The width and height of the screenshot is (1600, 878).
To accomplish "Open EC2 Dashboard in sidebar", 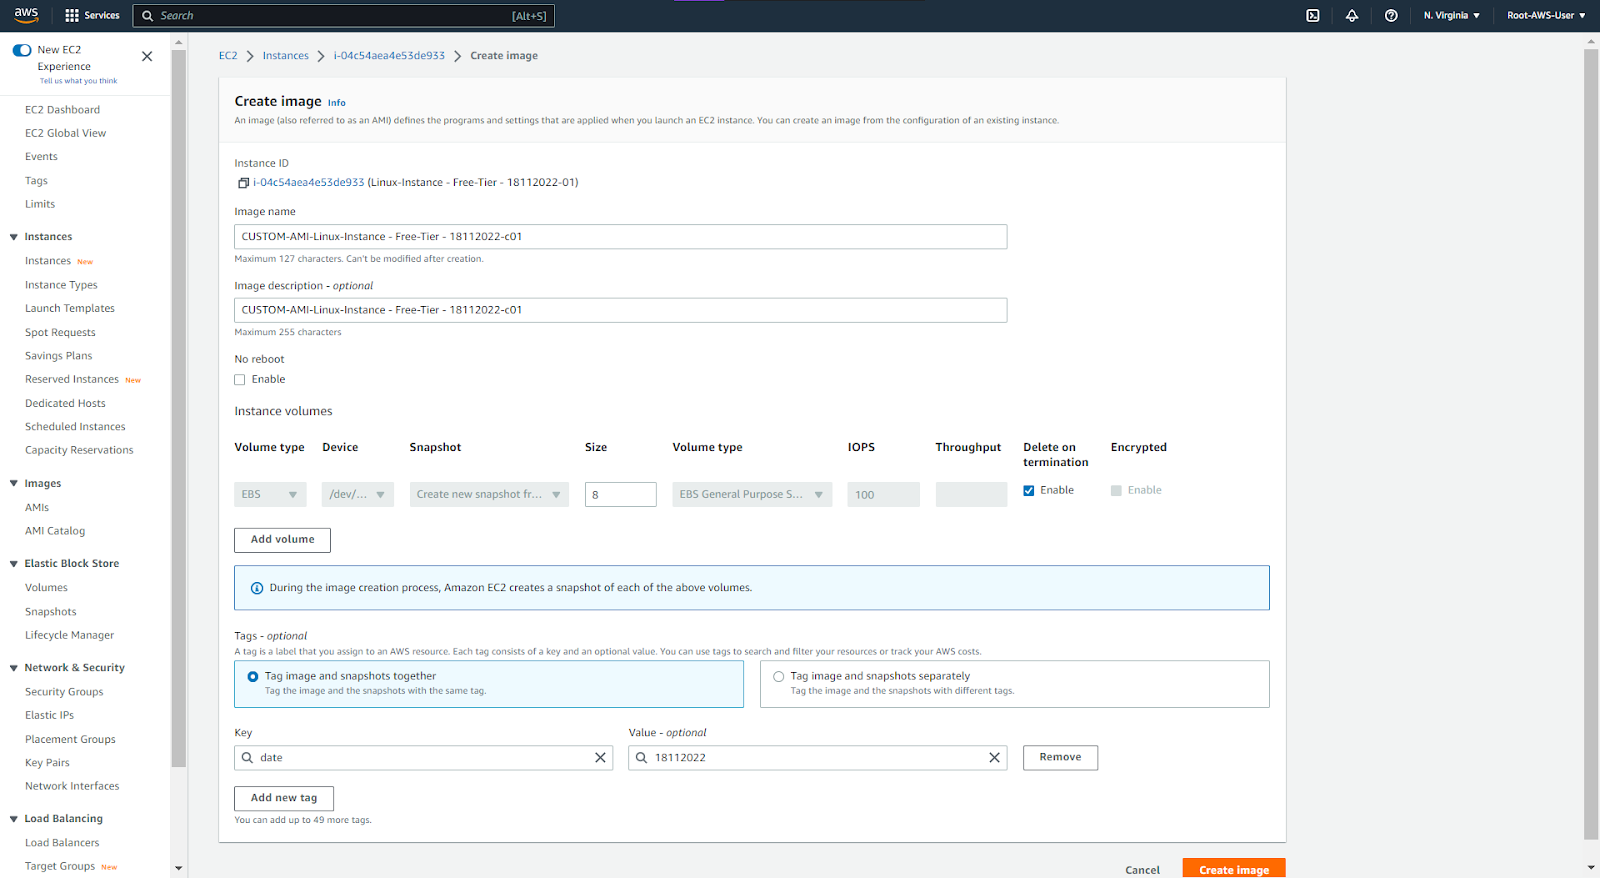I will click(62, 110).
